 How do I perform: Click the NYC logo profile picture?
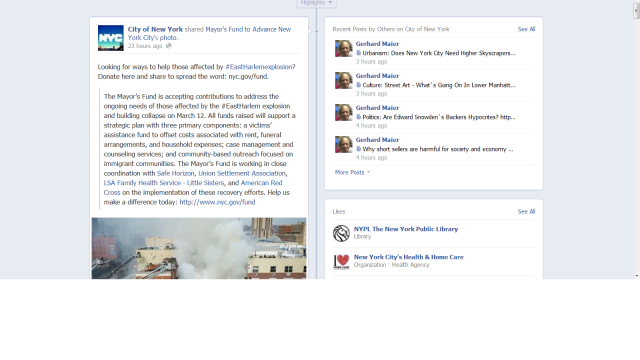(x=111, y=38)
